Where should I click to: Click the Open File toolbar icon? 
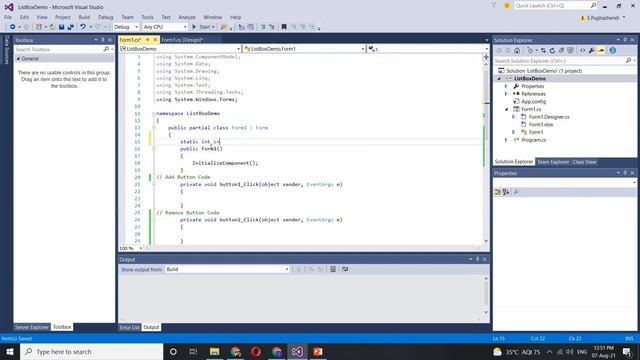click(x=52, y=27)
